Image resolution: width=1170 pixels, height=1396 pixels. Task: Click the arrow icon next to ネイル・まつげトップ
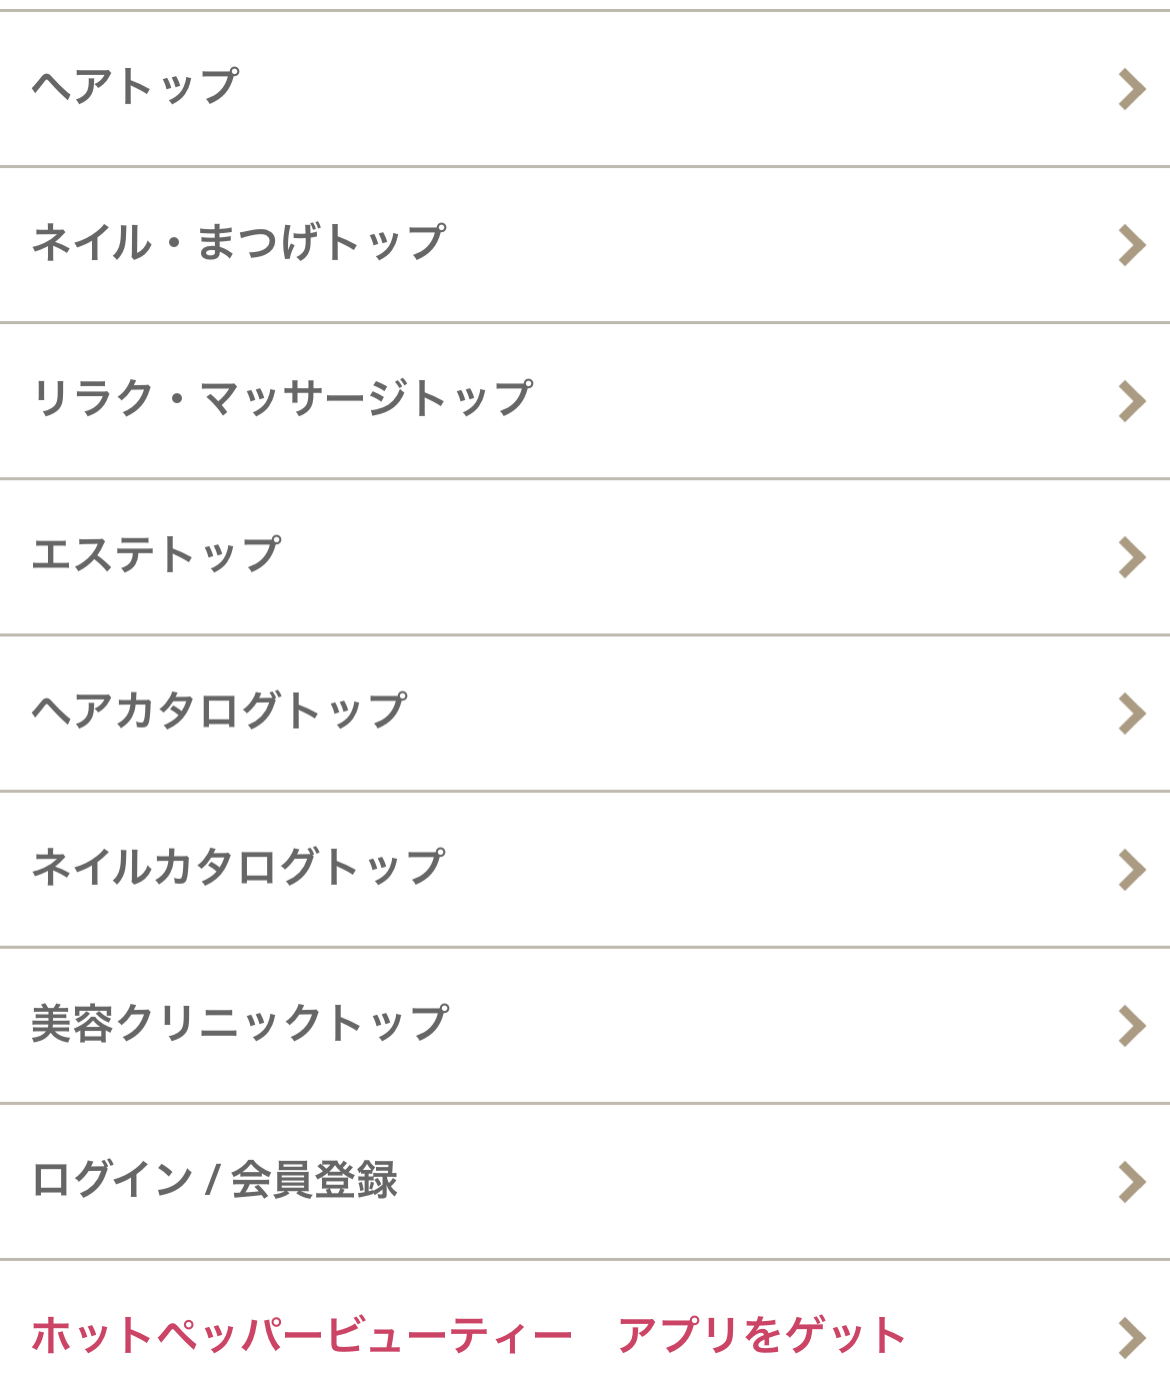click(1132, 245)
